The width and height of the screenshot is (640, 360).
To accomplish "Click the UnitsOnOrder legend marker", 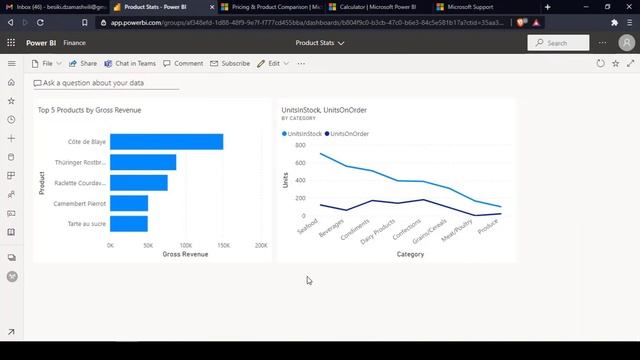I will 327,133.
